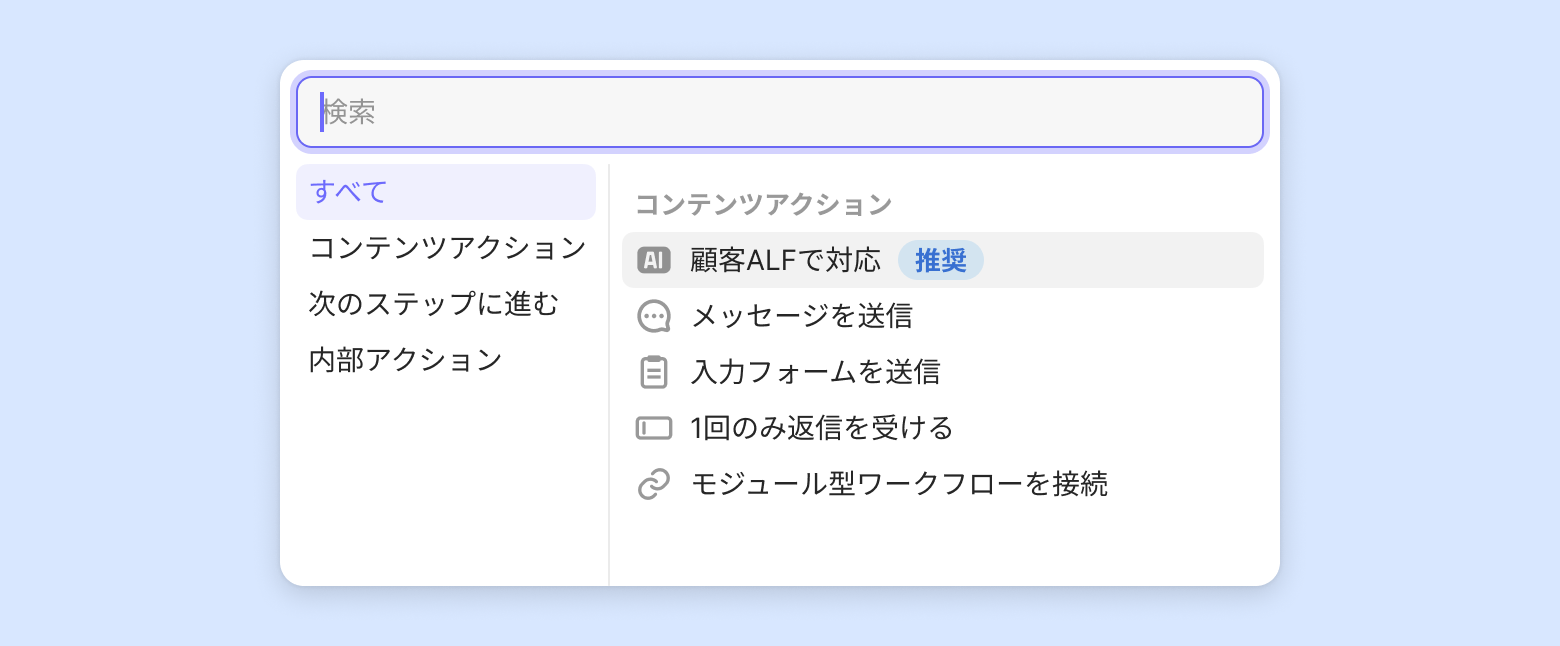Select the 入力フォームを送信 option

pyautogui.click(x=816, y=372)
